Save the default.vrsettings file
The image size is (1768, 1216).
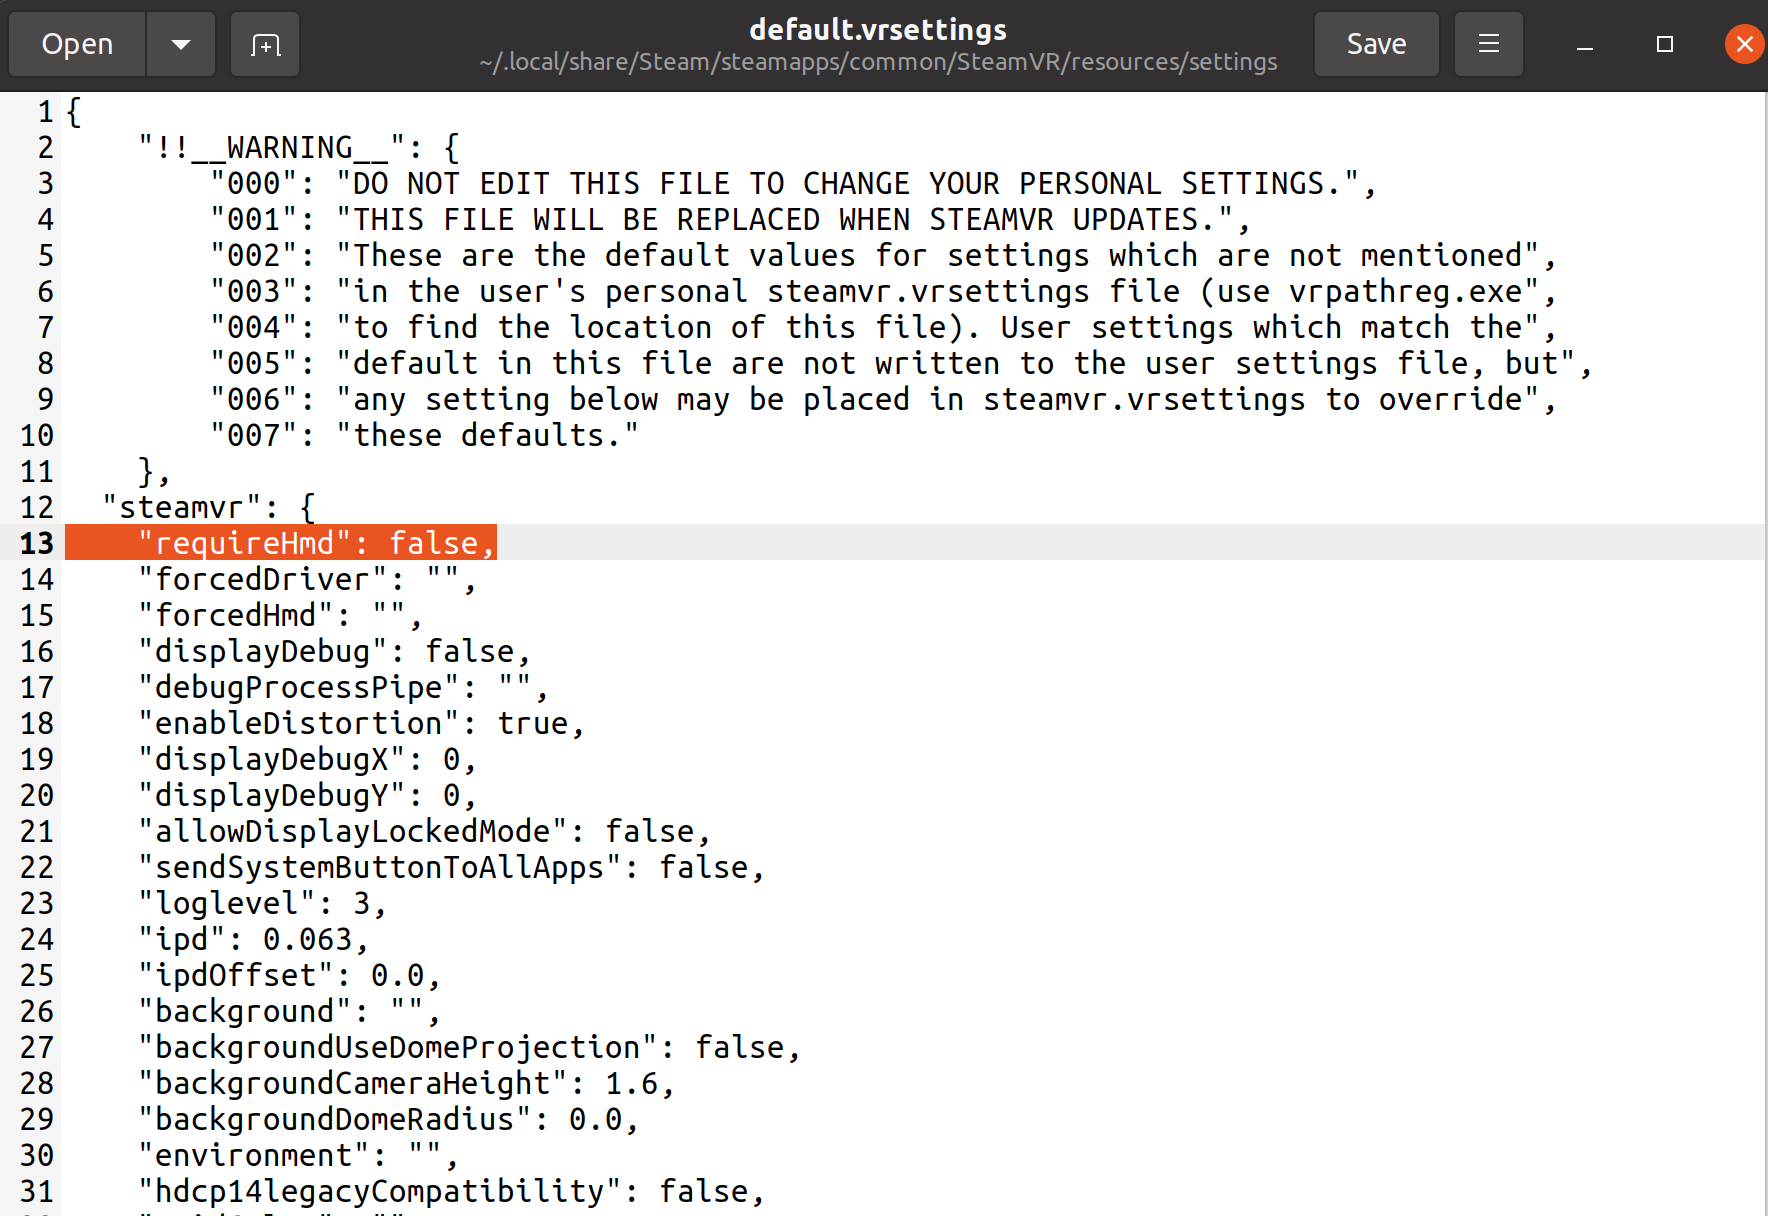click(1376, 44)
